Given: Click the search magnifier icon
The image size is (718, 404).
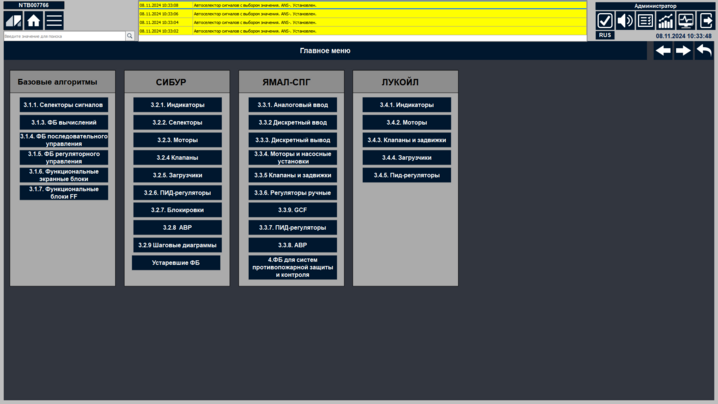Looking at the screenshot, I should (130, 36).
